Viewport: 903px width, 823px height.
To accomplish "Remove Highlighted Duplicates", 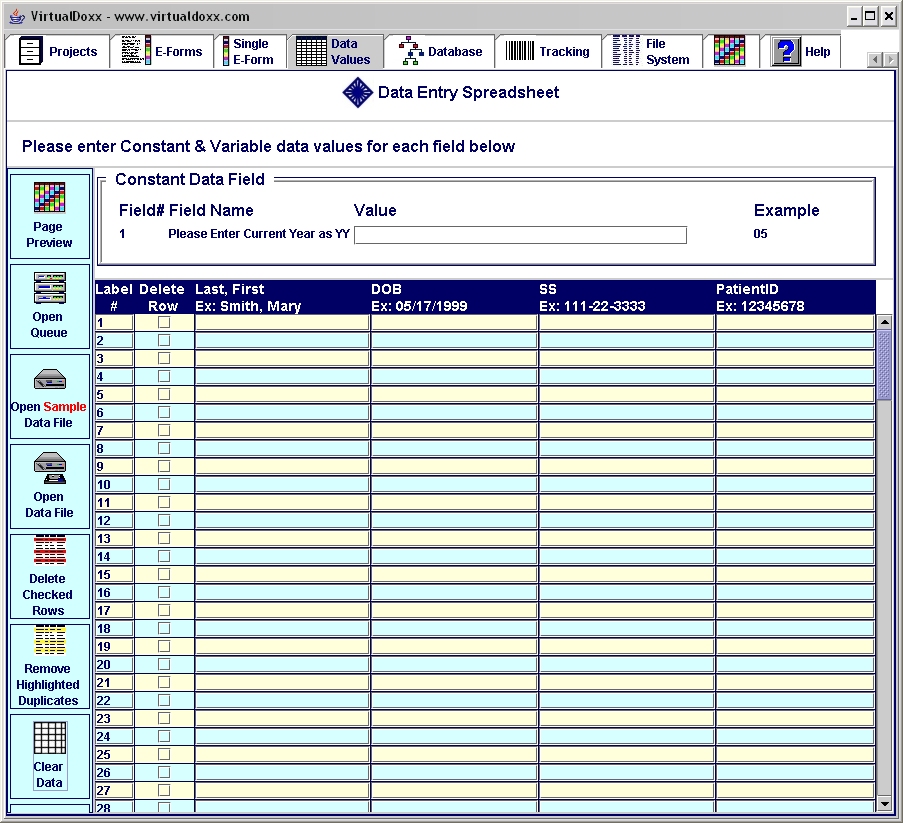I will [50, 666].
